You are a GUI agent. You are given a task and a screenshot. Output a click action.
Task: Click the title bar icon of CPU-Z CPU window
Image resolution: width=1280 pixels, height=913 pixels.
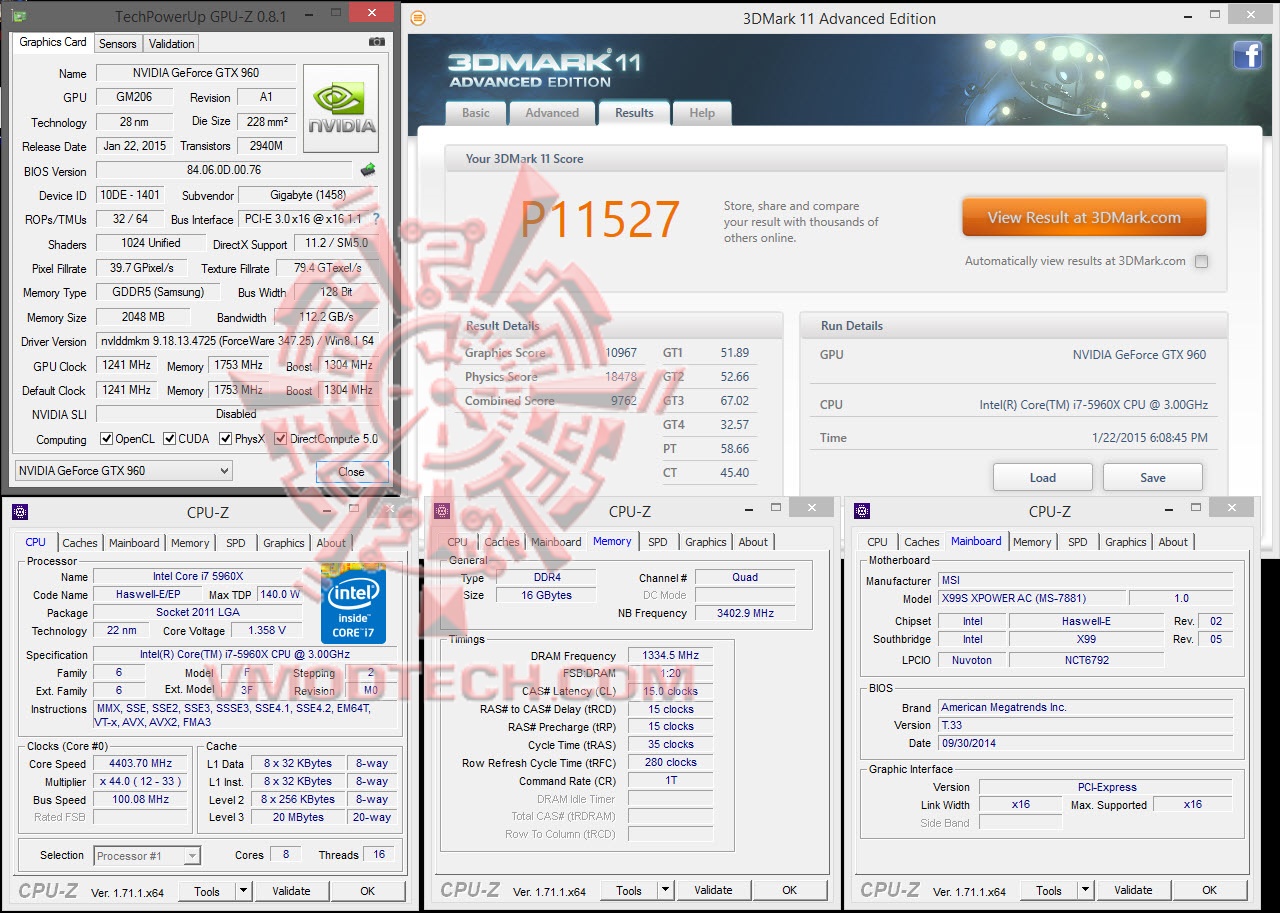[20, 512]
